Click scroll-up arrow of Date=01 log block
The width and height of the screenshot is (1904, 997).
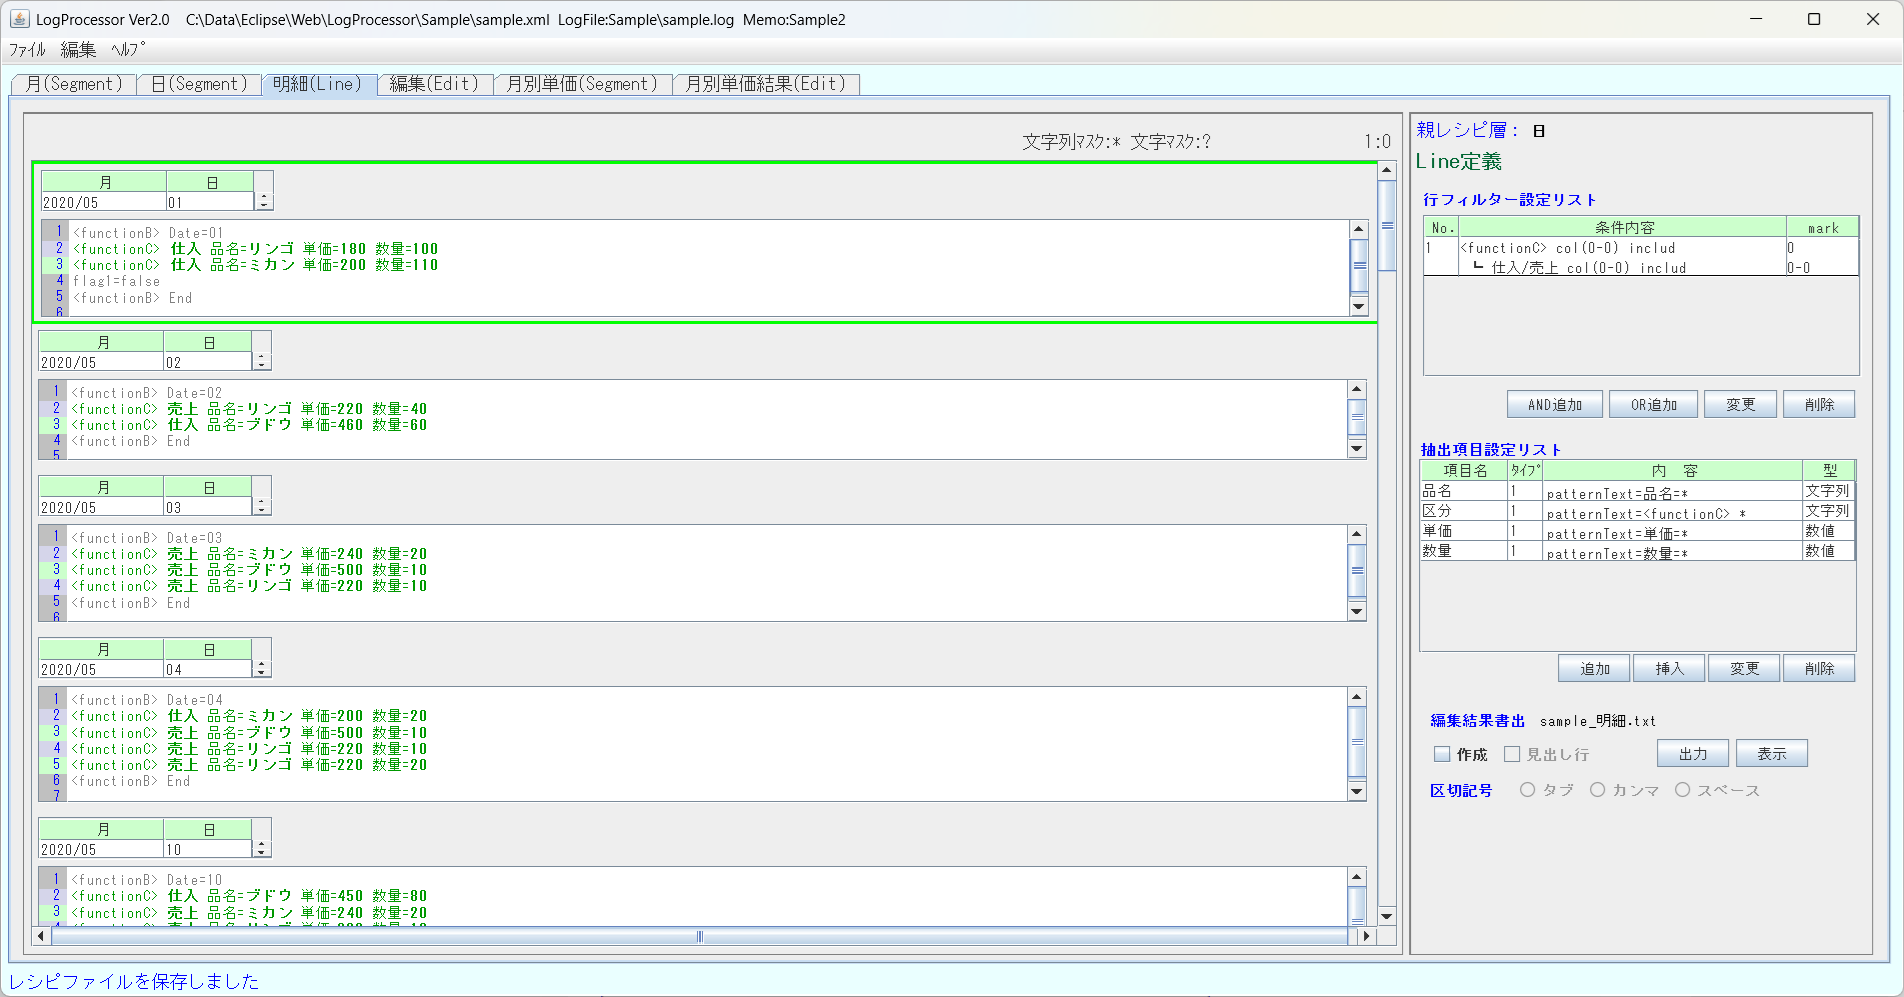point(1359,229)
